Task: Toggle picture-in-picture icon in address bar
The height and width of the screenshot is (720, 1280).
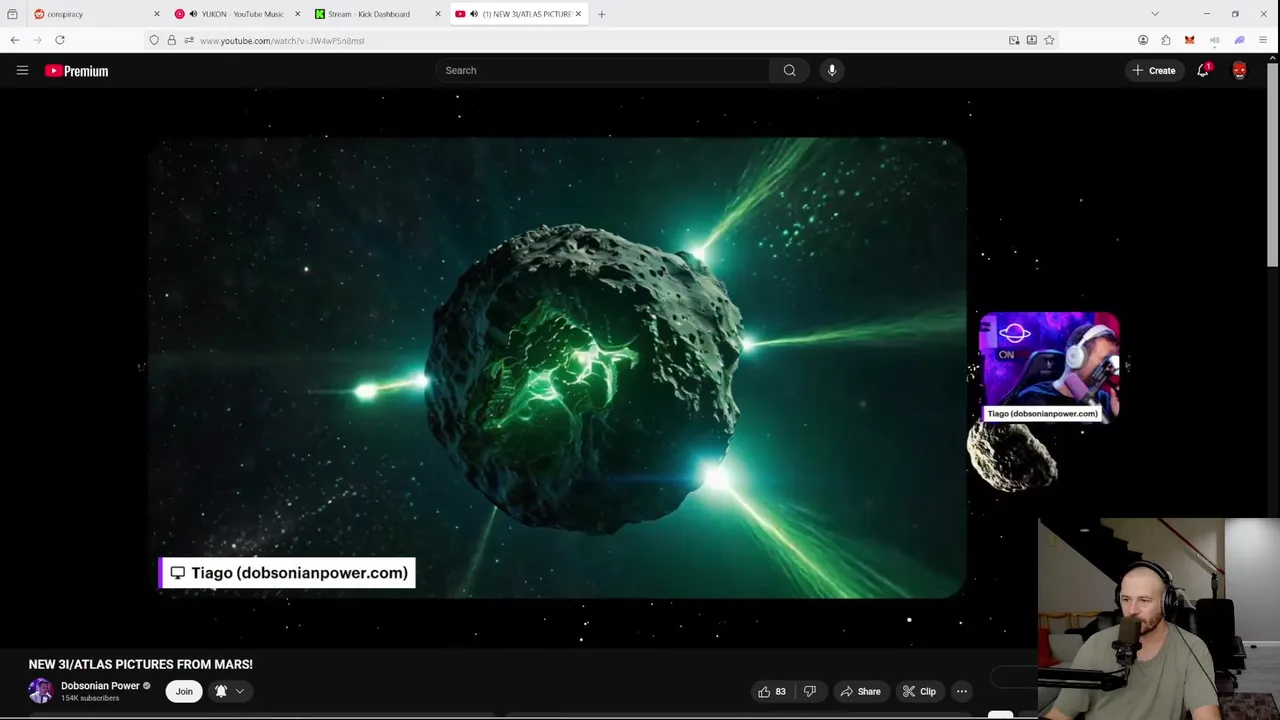Action: [x=1014, y=40]
